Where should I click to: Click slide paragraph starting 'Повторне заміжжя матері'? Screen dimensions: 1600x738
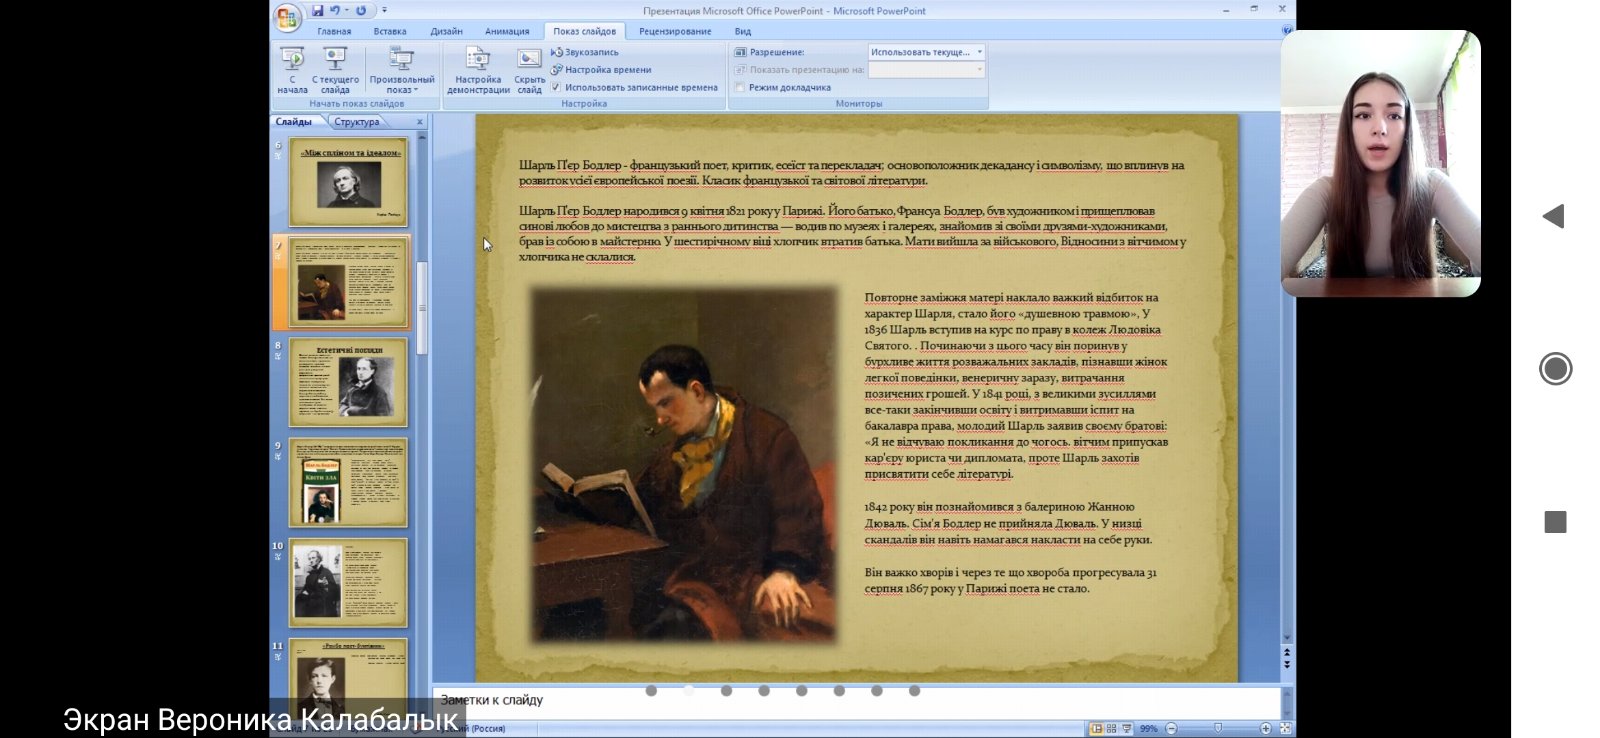(x=1016, y=386)
